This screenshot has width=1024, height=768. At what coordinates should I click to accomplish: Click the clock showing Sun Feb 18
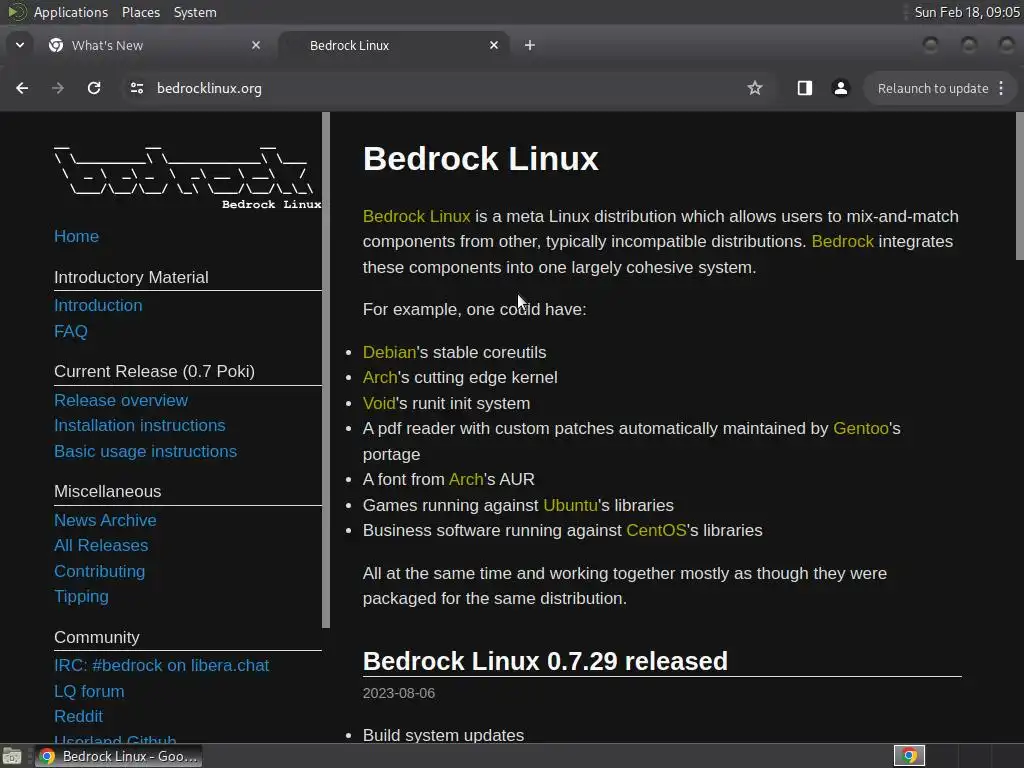coord(967,12)
